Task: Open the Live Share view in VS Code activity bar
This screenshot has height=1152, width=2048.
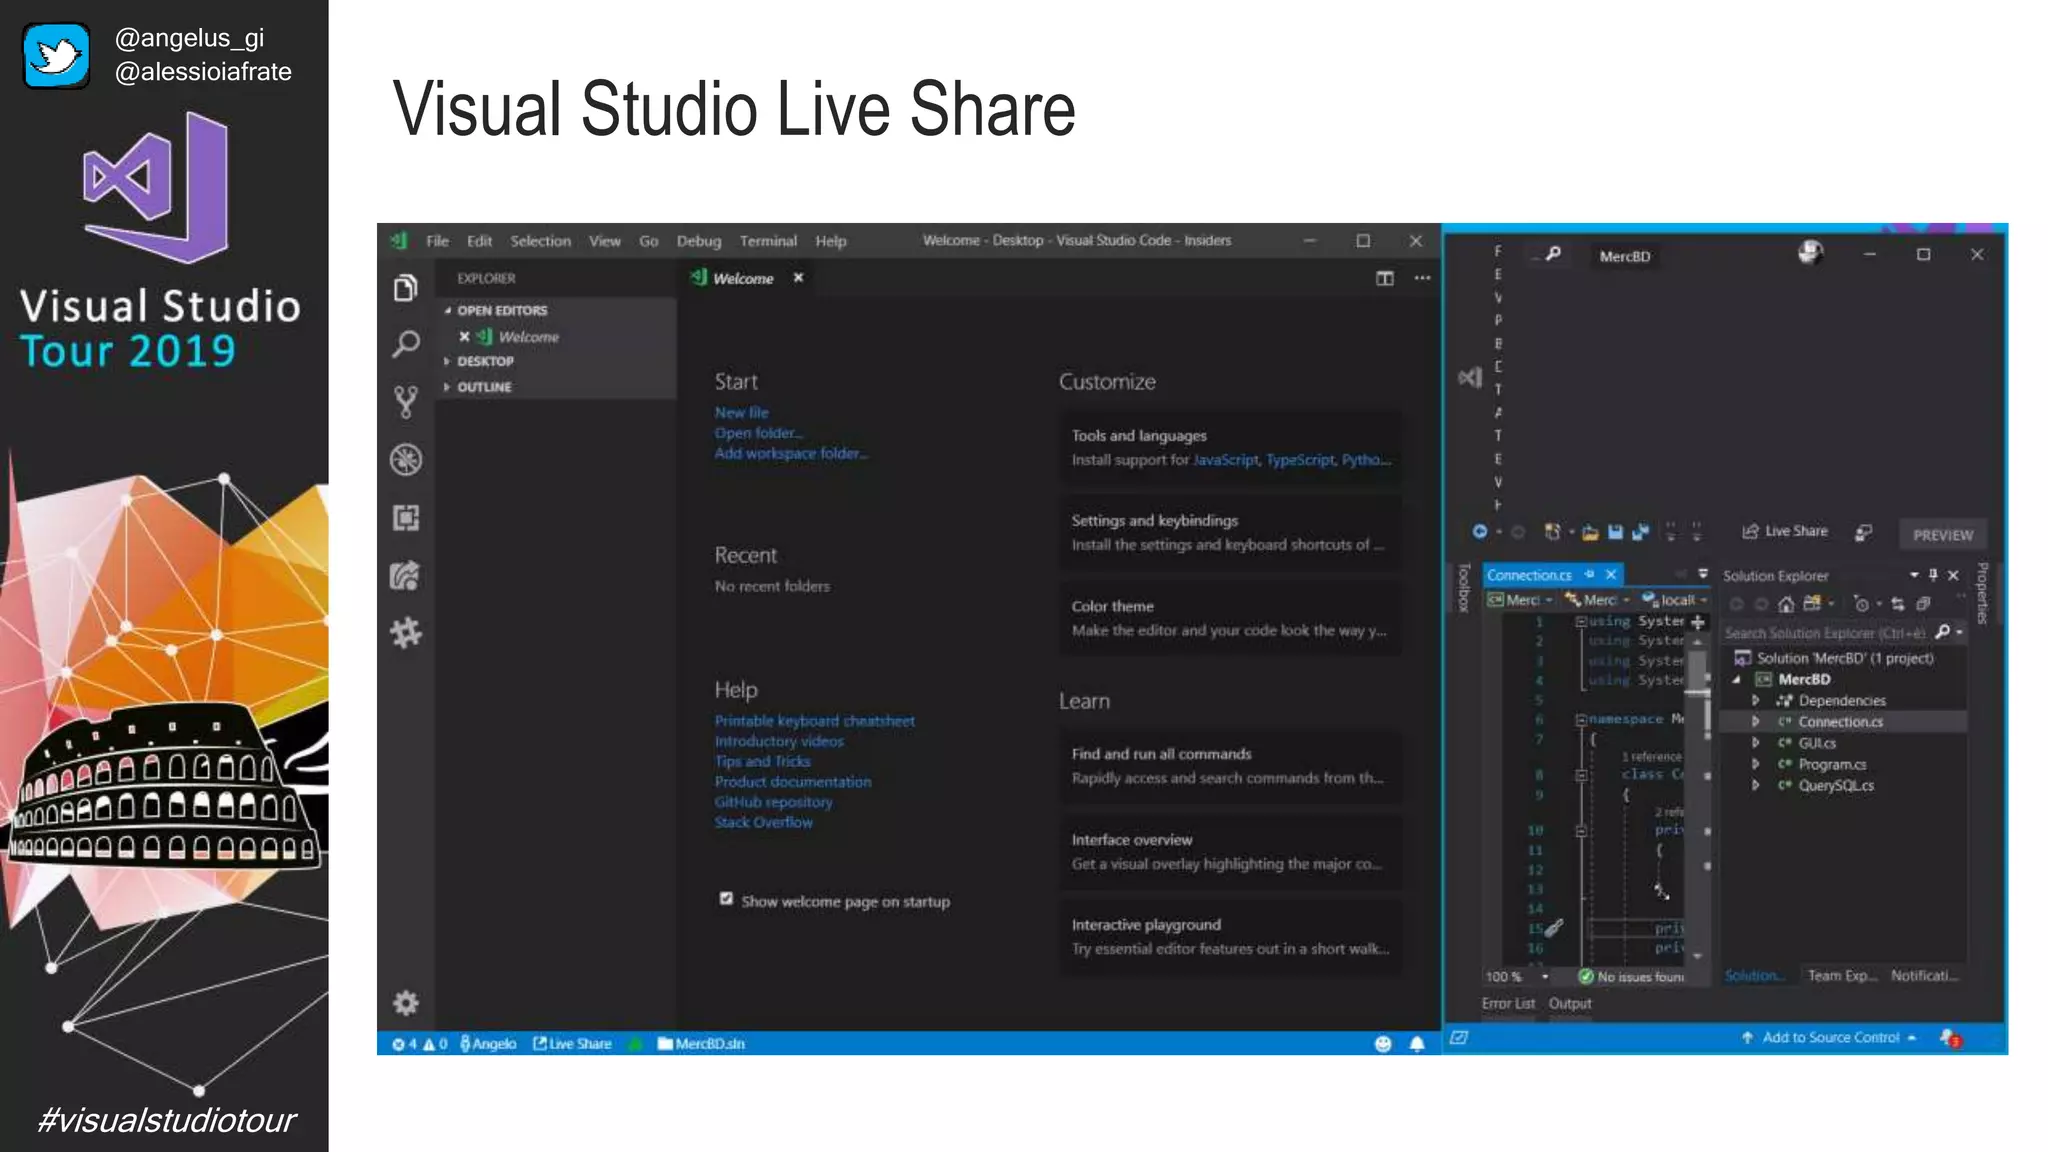Action: pyautogui.click(x=405, y=575)
